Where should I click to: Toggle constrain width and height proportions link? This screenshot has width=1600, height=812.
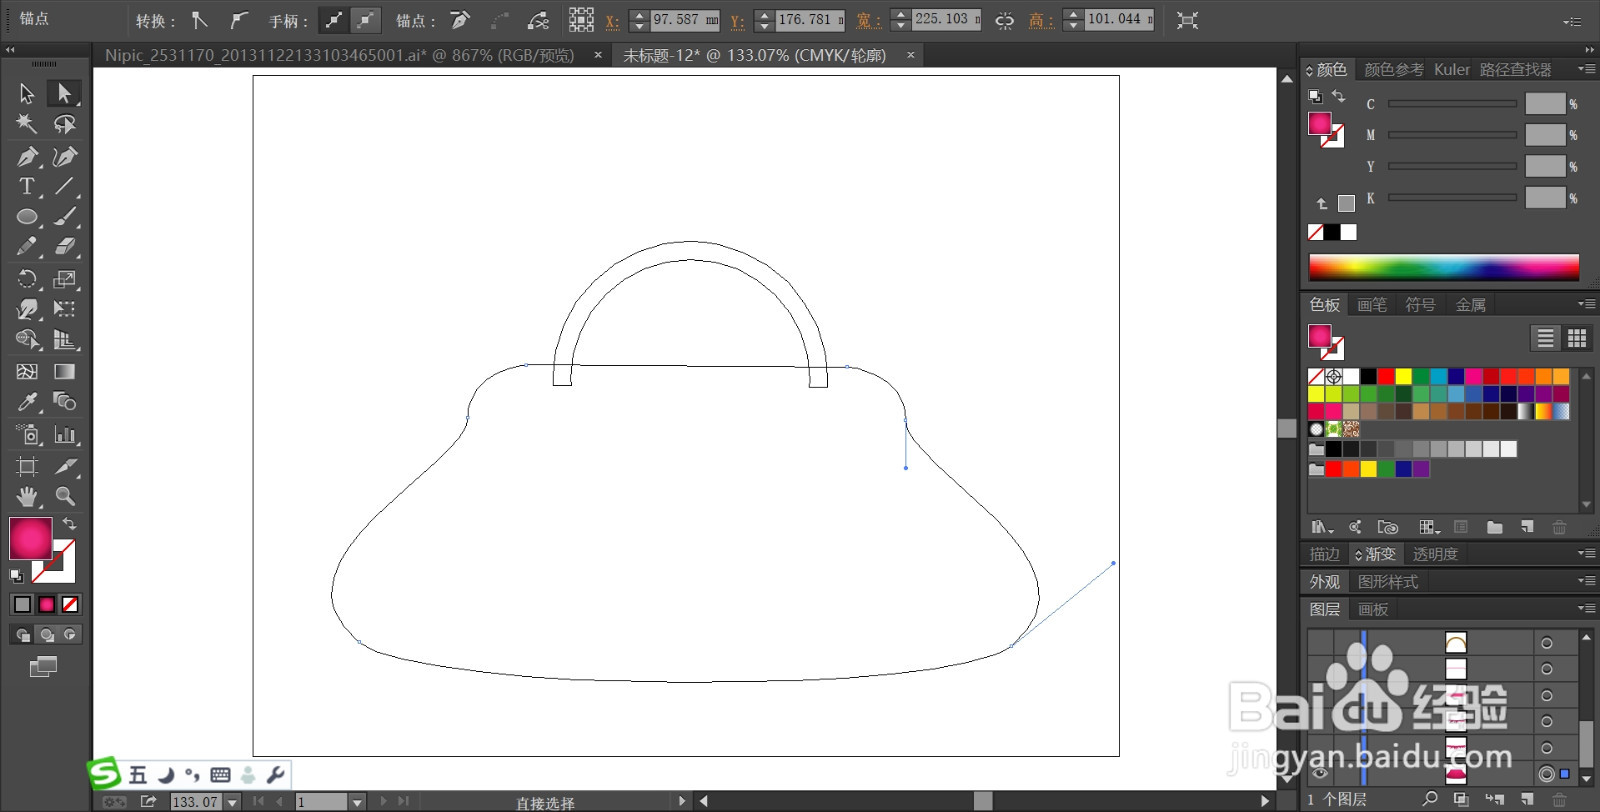tap(1005, 20)
